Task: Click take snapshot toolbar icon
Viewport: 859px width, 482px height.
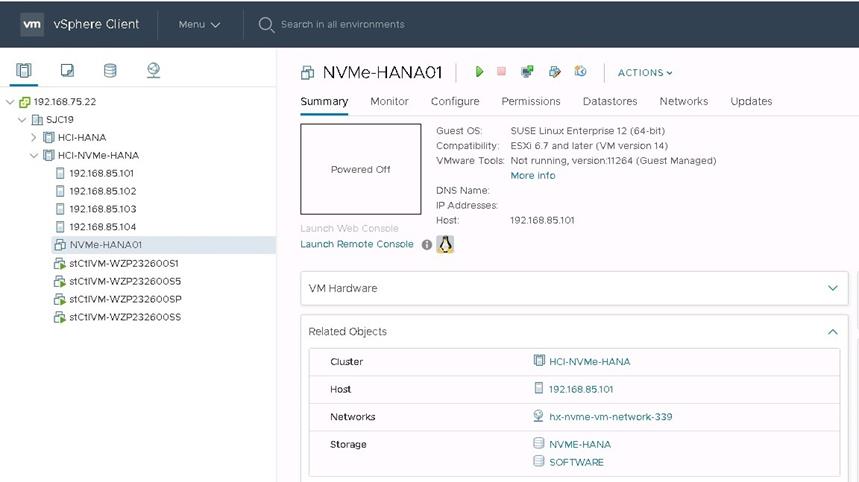Action: tap(580, 71)
